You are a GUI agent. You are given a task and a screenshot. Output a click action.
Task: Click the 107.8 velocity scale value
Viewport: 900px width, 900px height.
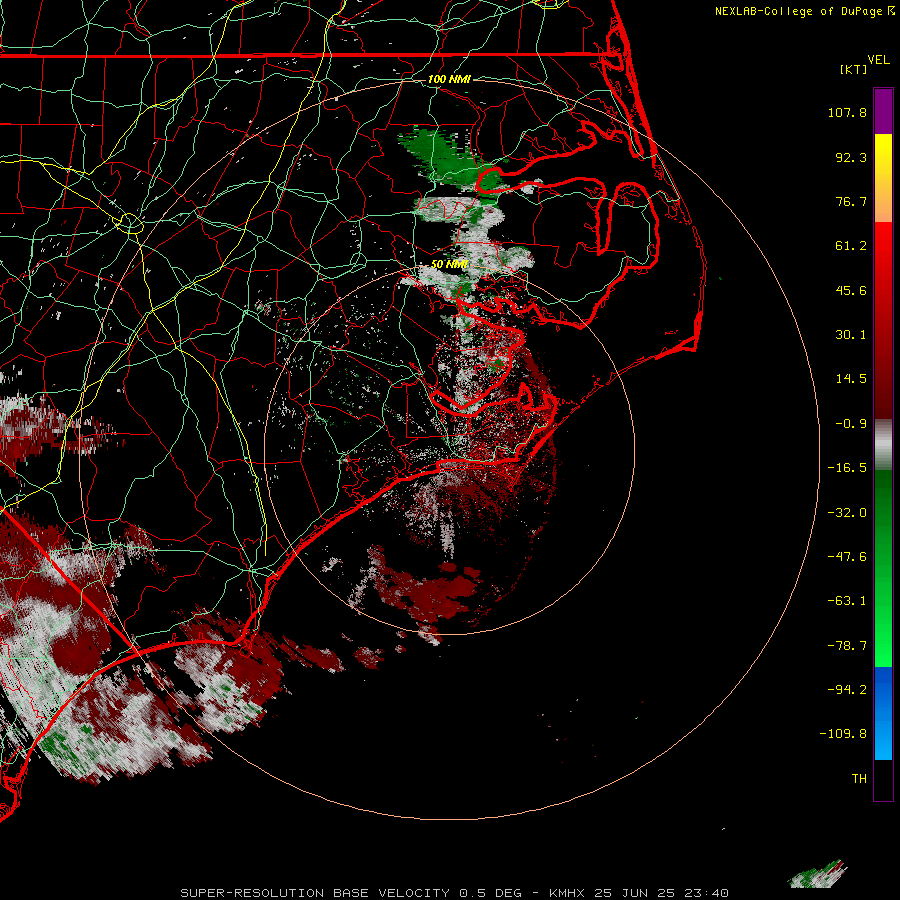click(x=847, y=112)
